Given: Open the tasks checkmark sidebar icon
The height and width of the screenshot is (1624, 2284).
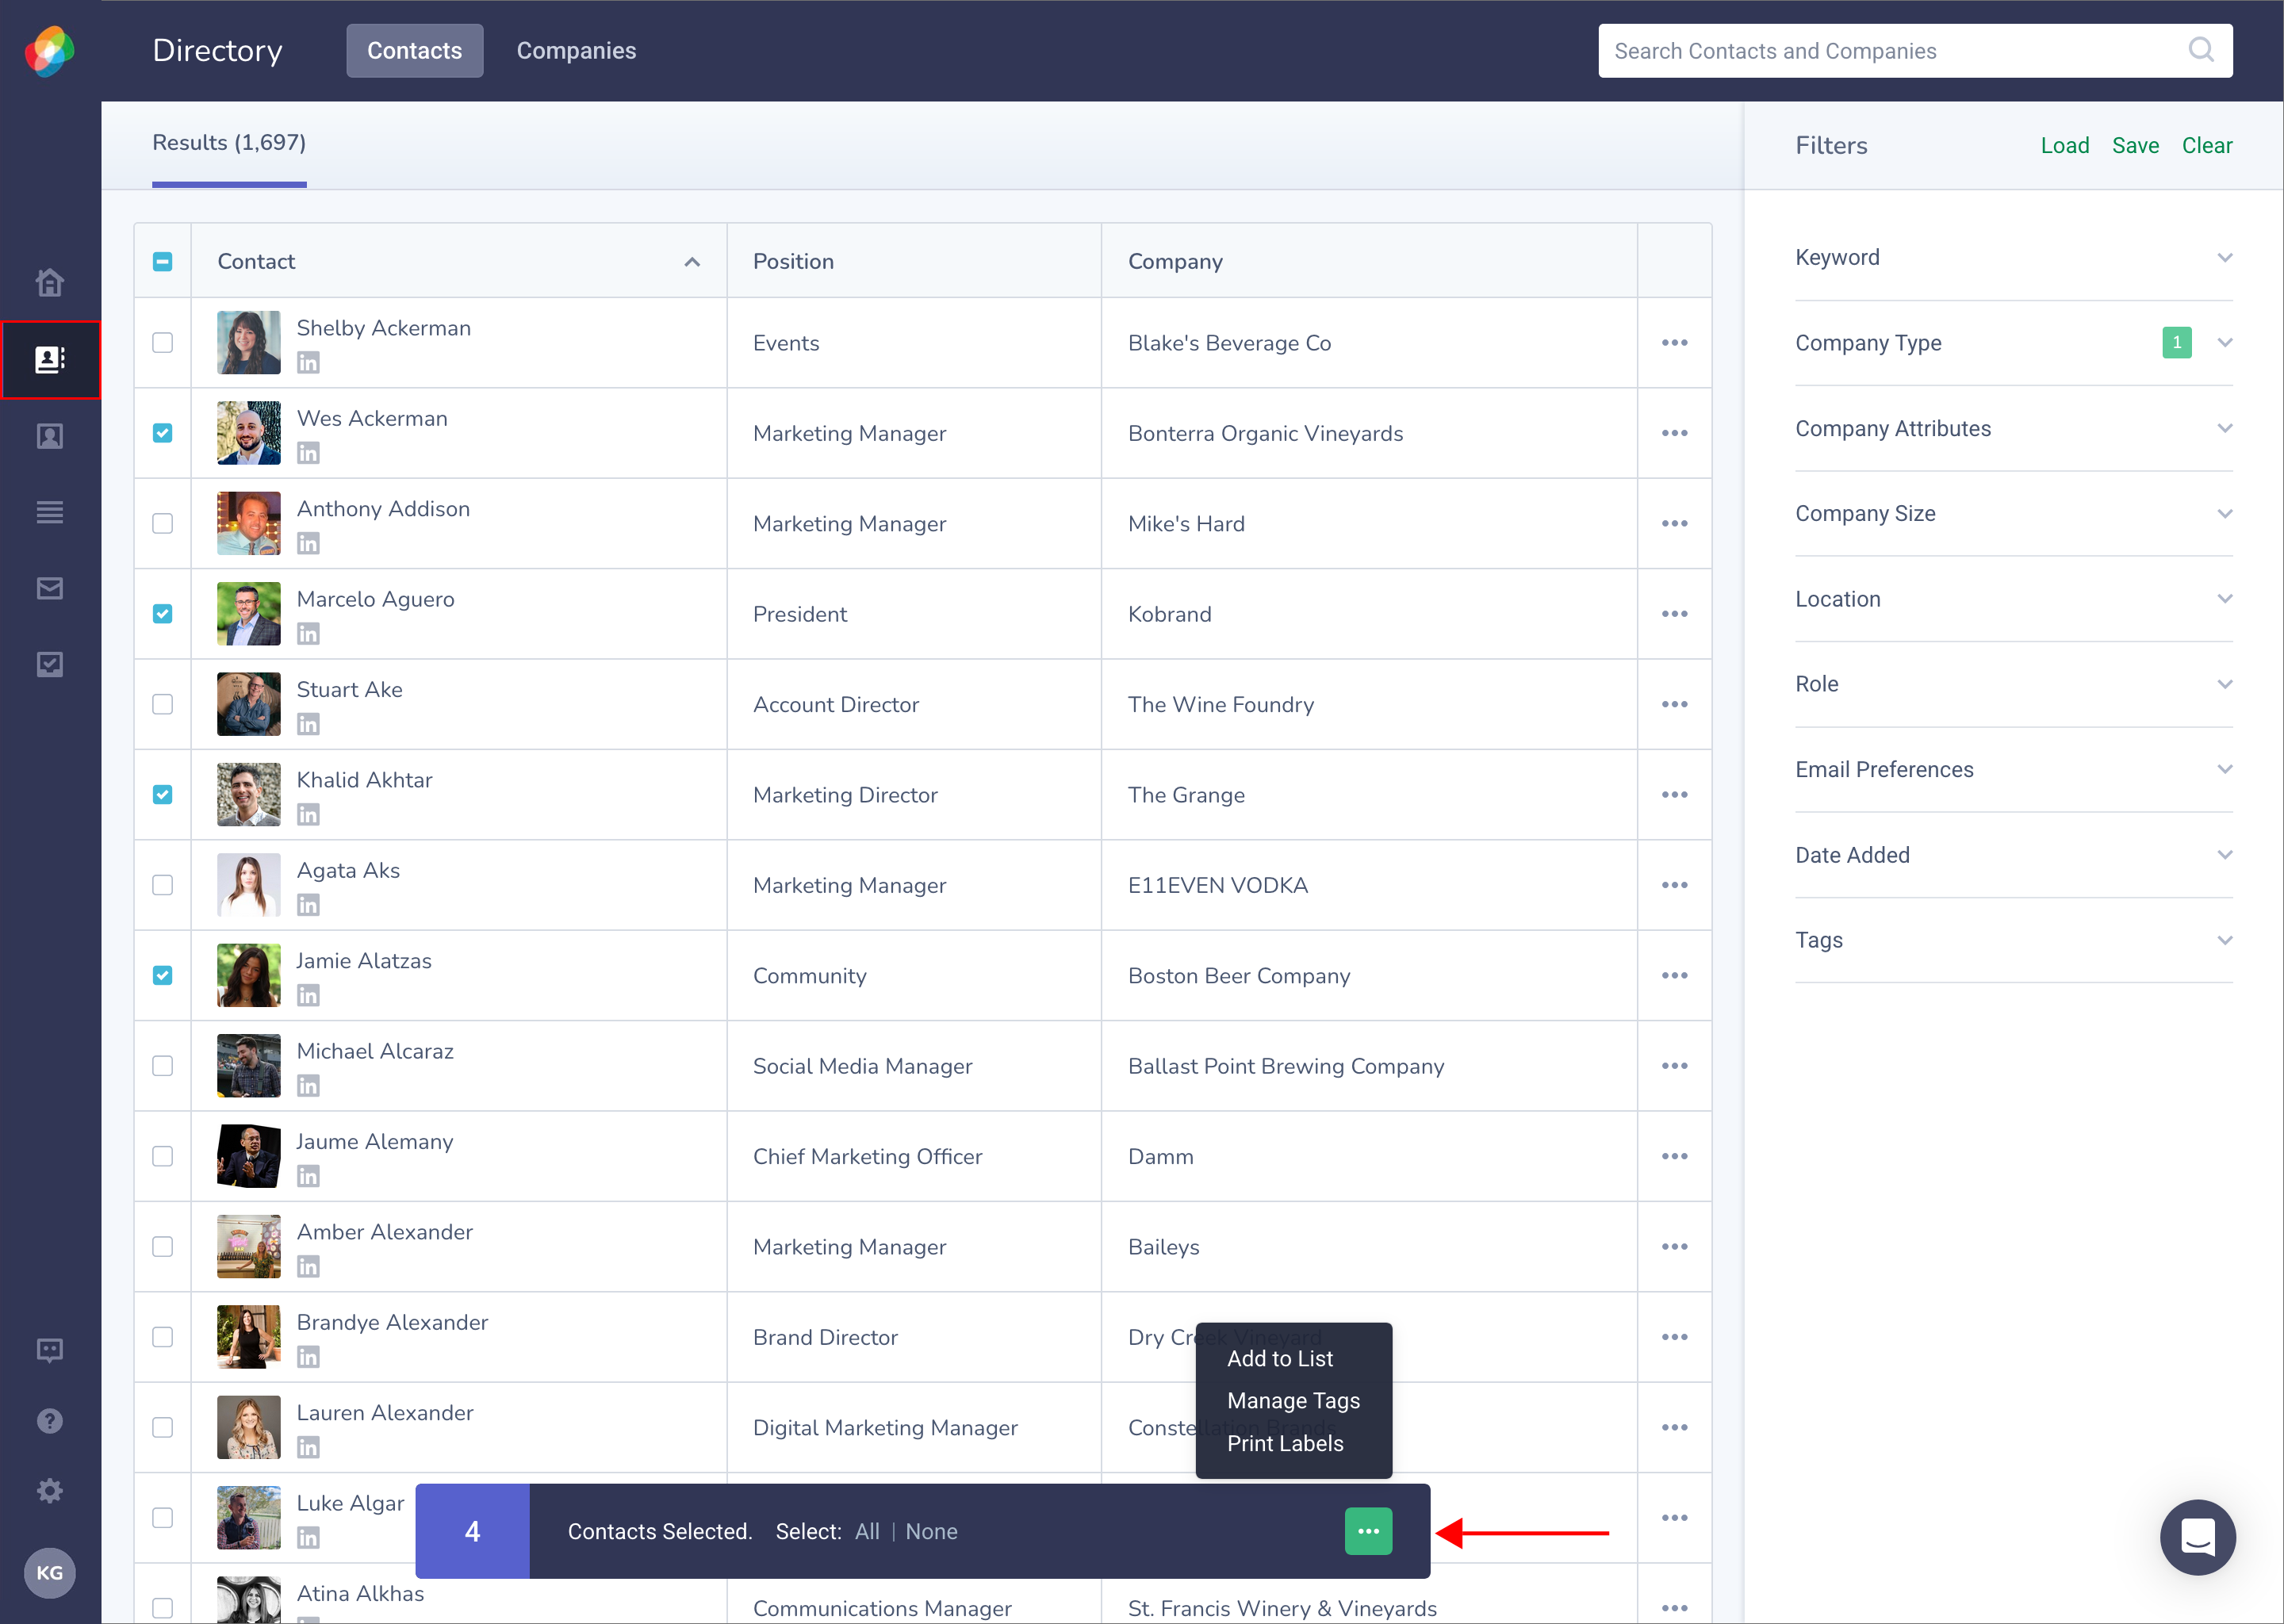Looking at the screenshot, I should click(50, 664).
